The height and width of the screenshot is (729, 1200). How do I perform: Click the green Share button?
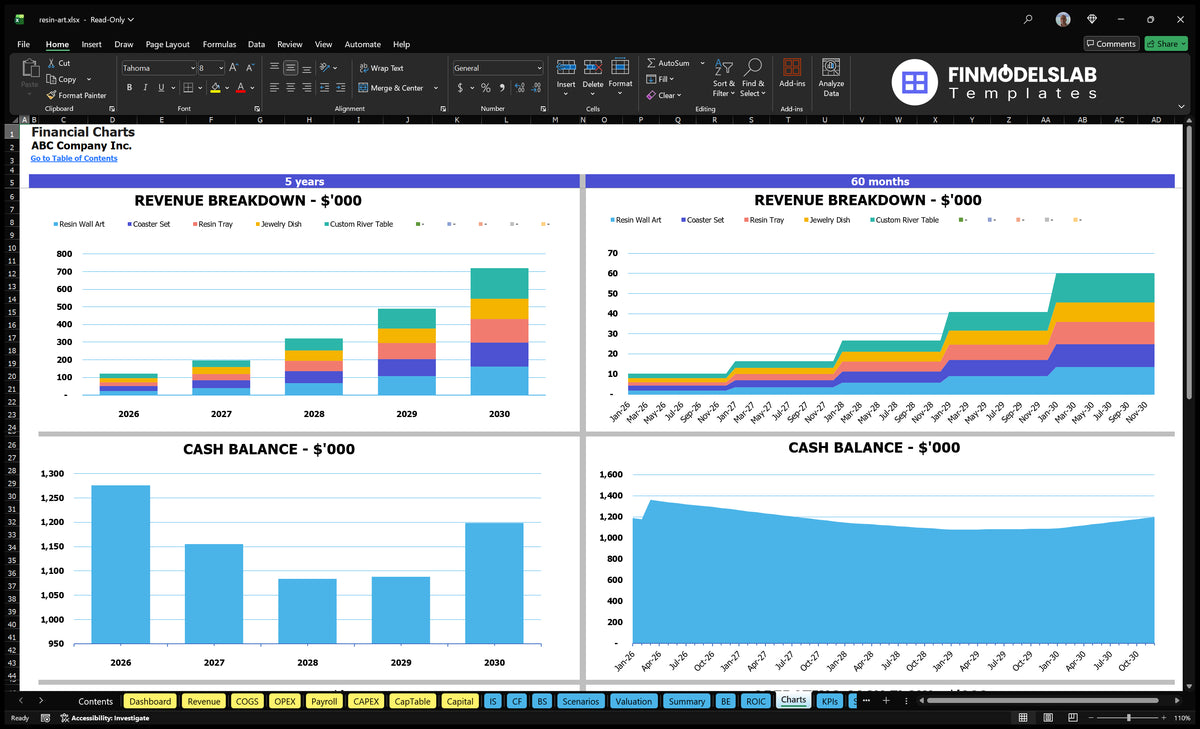(1166, 44)
